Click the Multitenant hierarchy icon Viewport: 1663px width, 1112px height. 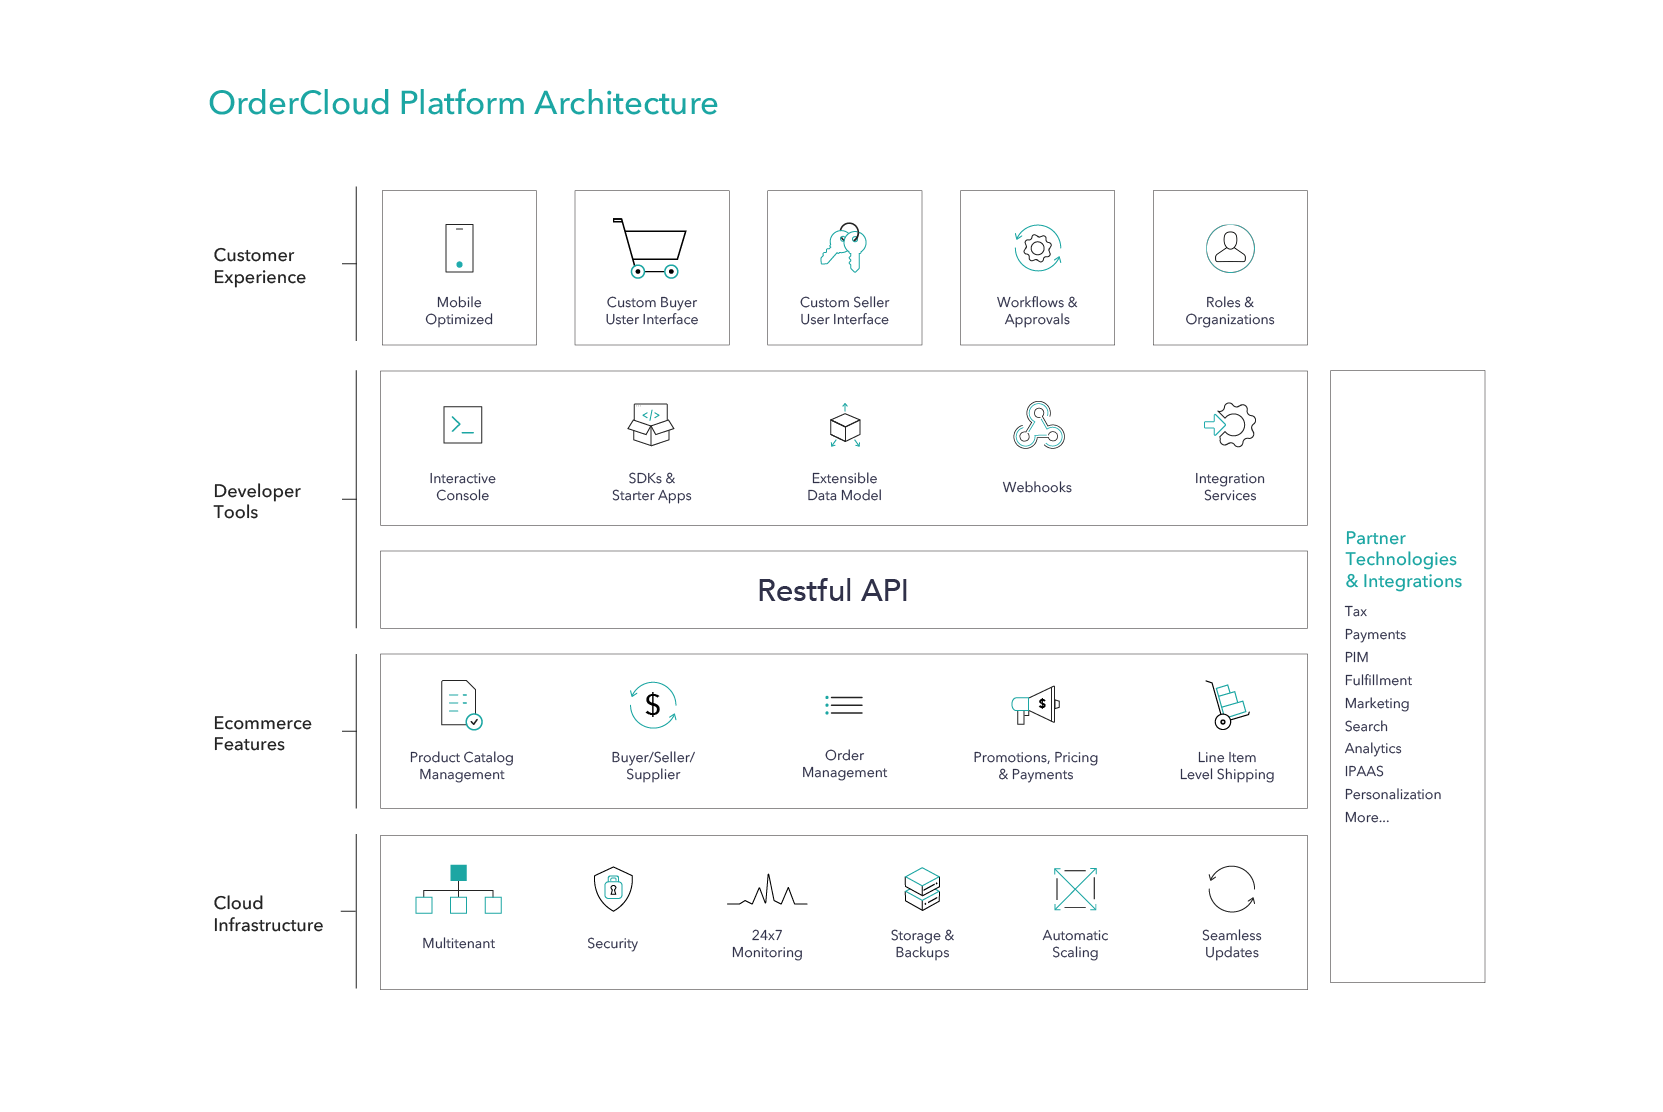pyautogui.click(x=459, y=889)
